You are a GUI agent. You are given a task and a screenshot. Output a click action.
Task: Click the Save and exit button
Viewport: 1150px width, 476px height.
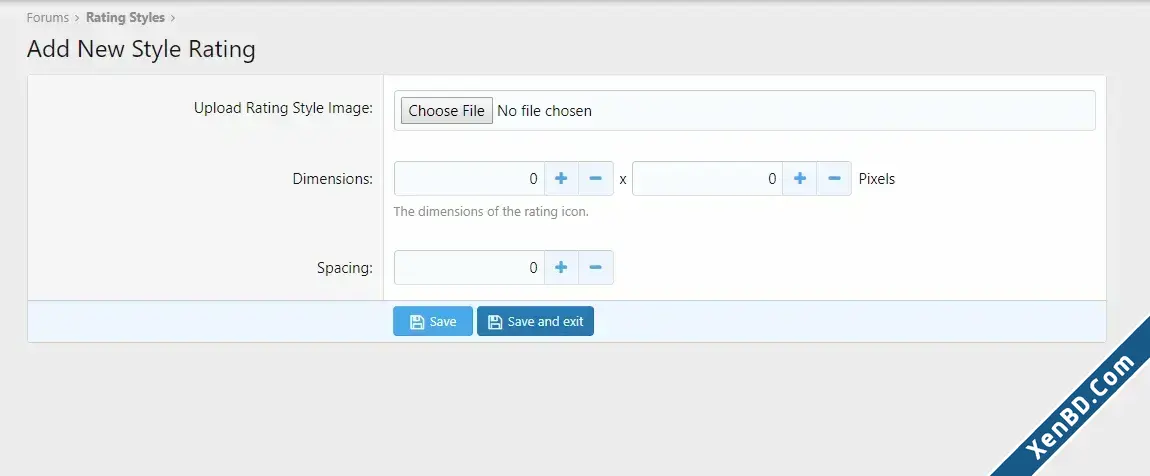tap(535, 321)
